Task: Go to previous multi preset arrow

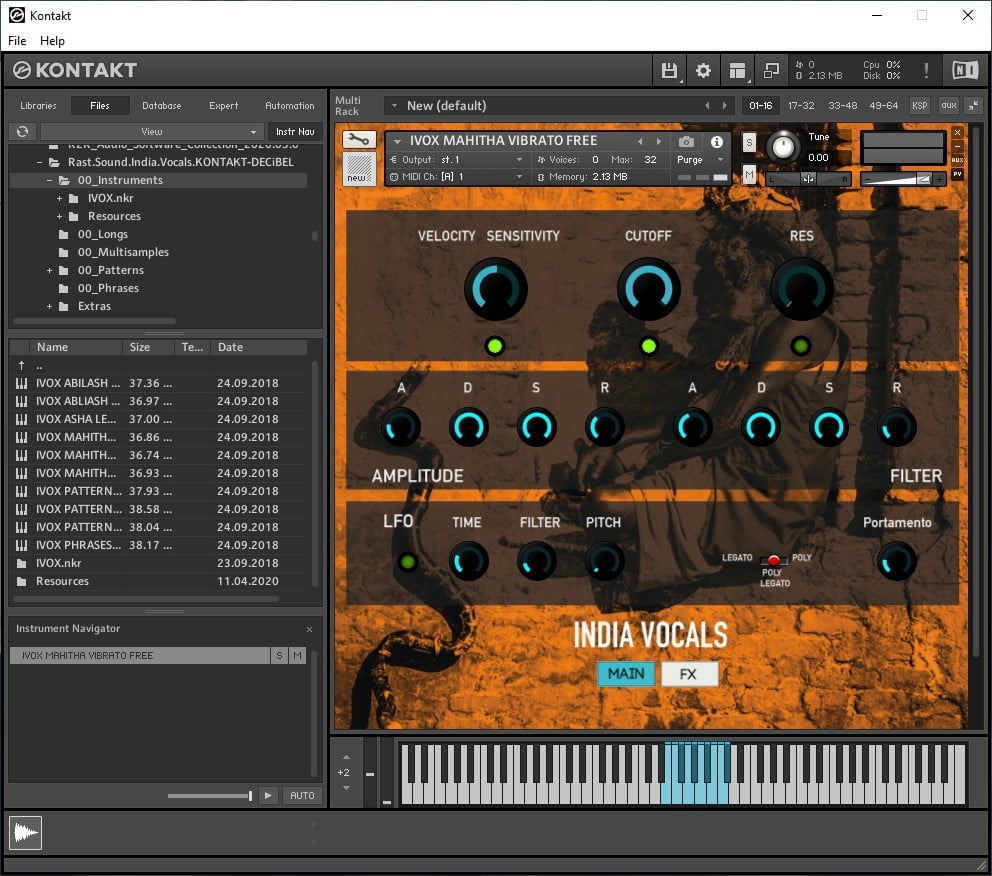Action: [707, 106]
